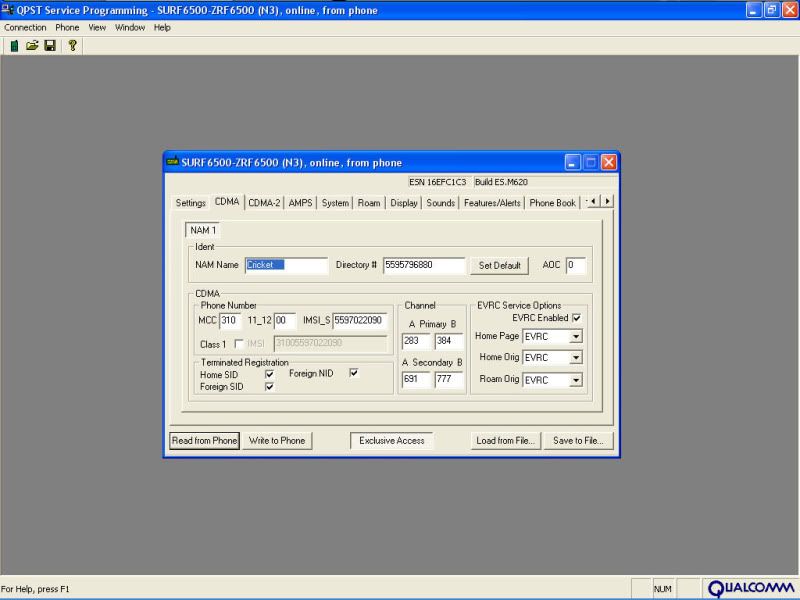
Task: Select the NAM 1 sub-tab
Action: (203, 230)
